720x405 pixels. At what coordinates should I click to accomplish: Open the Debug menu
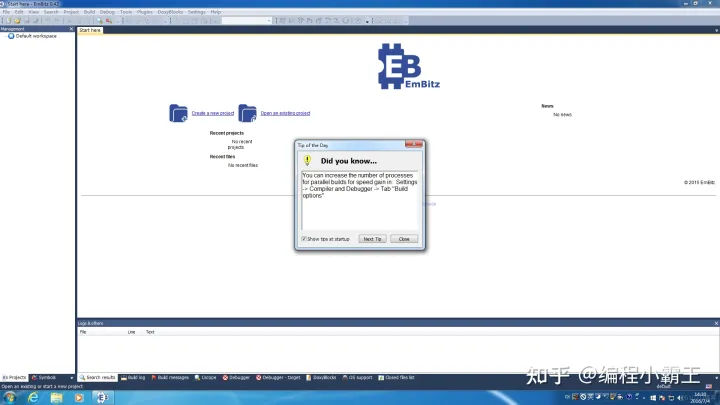(x=107, y=12)
